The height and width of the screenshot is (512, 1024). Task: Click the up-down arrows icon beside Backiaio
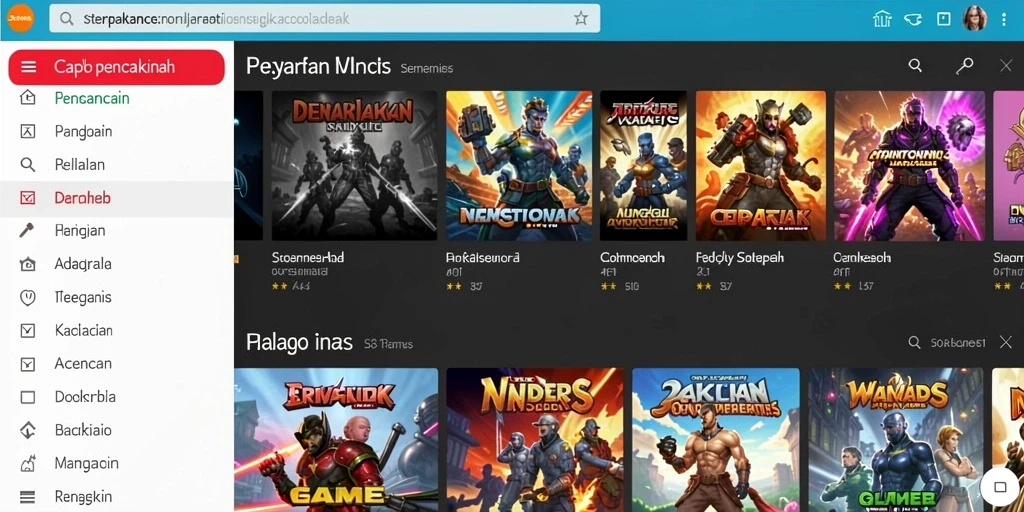[x=27, y=430]
